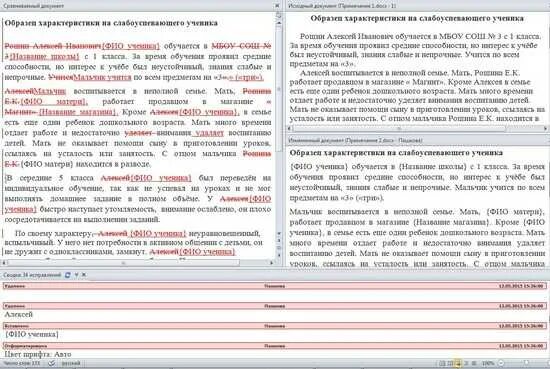Viewport: 550px width, 369px height.
Task: Select the 'Алексей' deletion entry in revisions
Action: point(18,315)
